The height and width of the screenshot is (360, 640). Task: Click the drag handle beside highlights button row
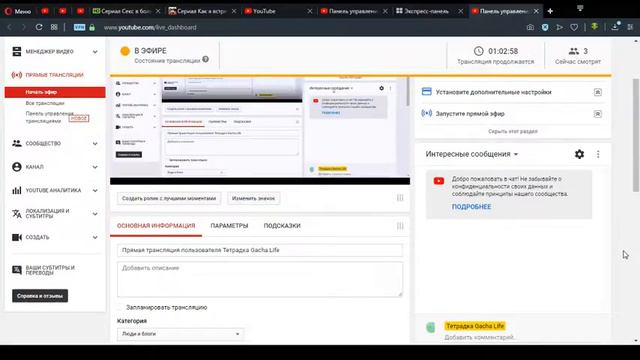(x=400, y=198)
